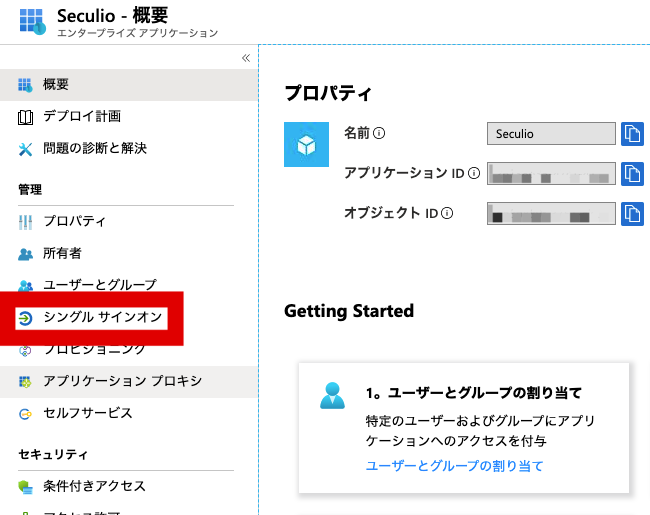Click the 概要 grid icon in sidebar

click(25, 85)
